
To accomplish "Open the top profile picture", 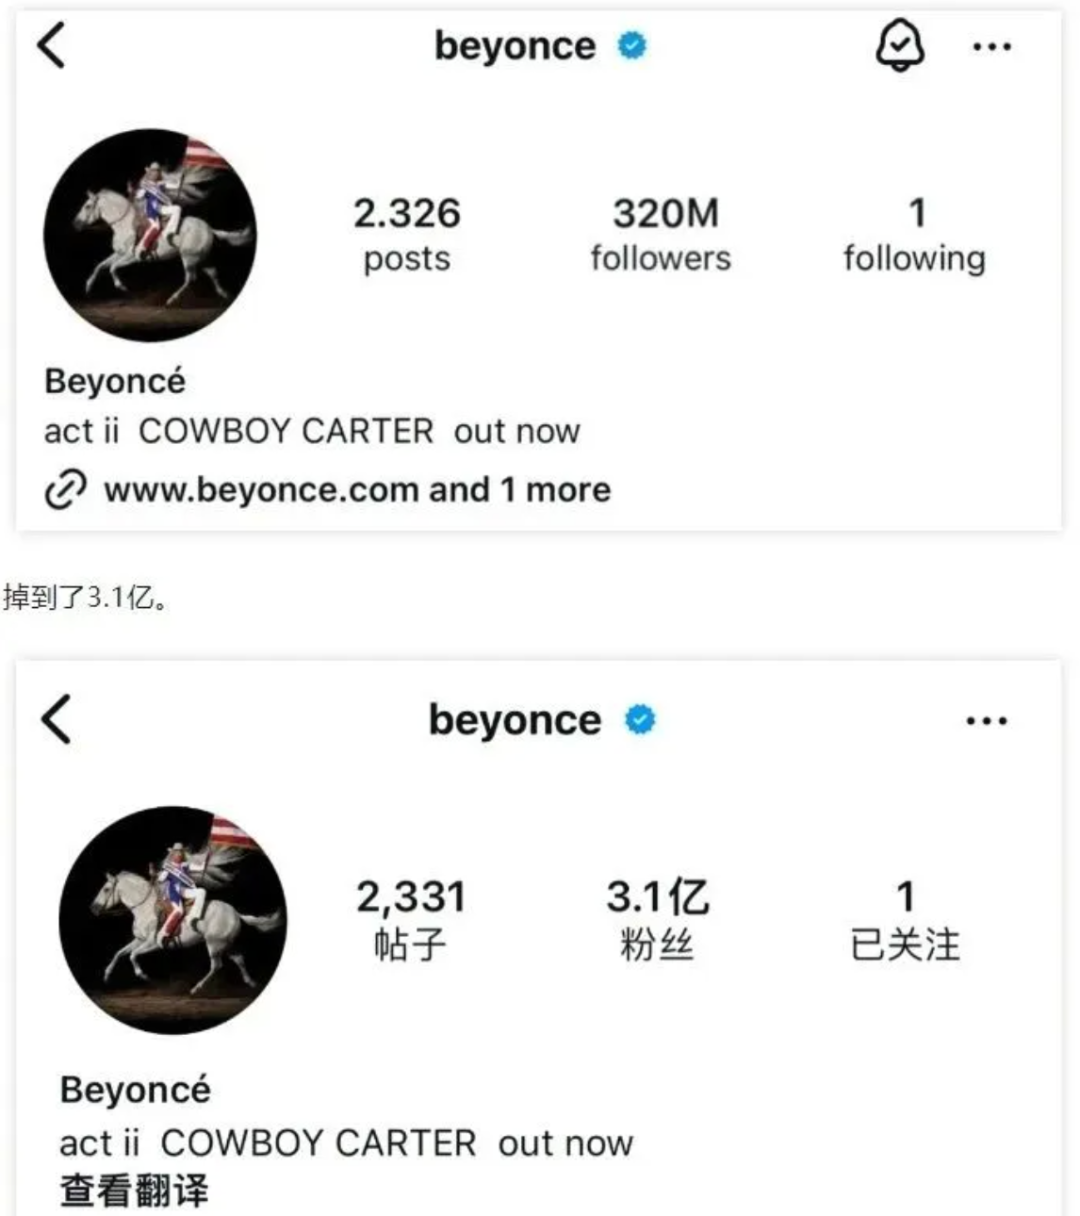I will (x=150, y=236).
